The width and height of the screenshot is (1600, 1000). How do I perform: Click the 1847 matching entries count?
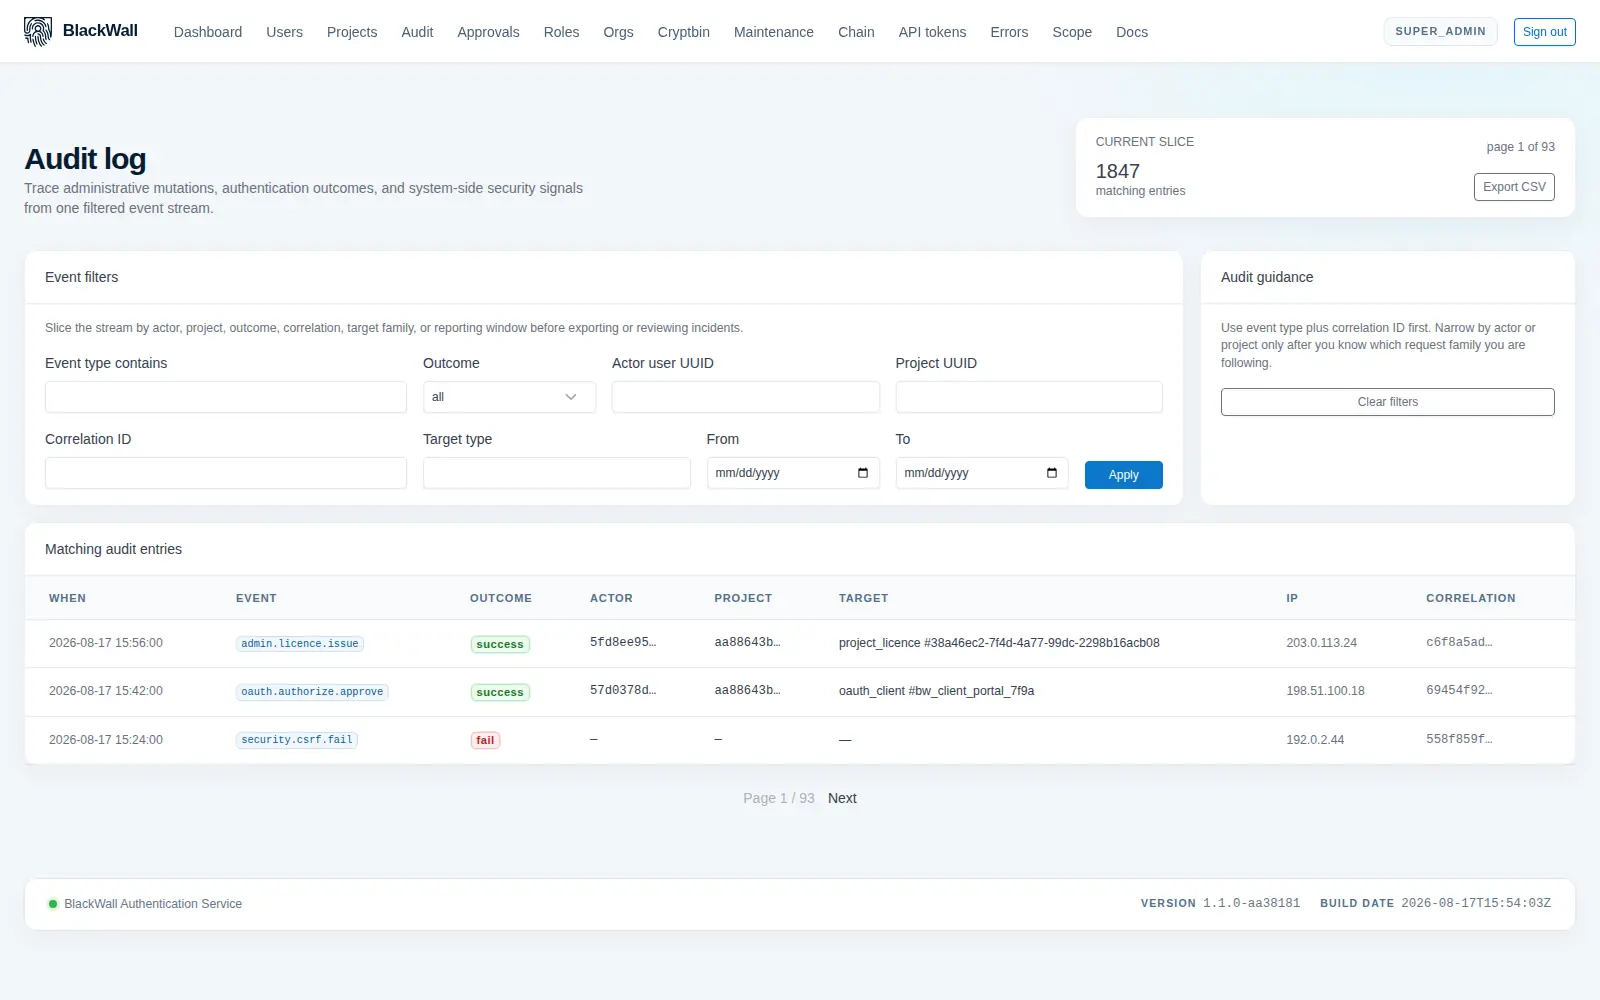click(1117, 171)
